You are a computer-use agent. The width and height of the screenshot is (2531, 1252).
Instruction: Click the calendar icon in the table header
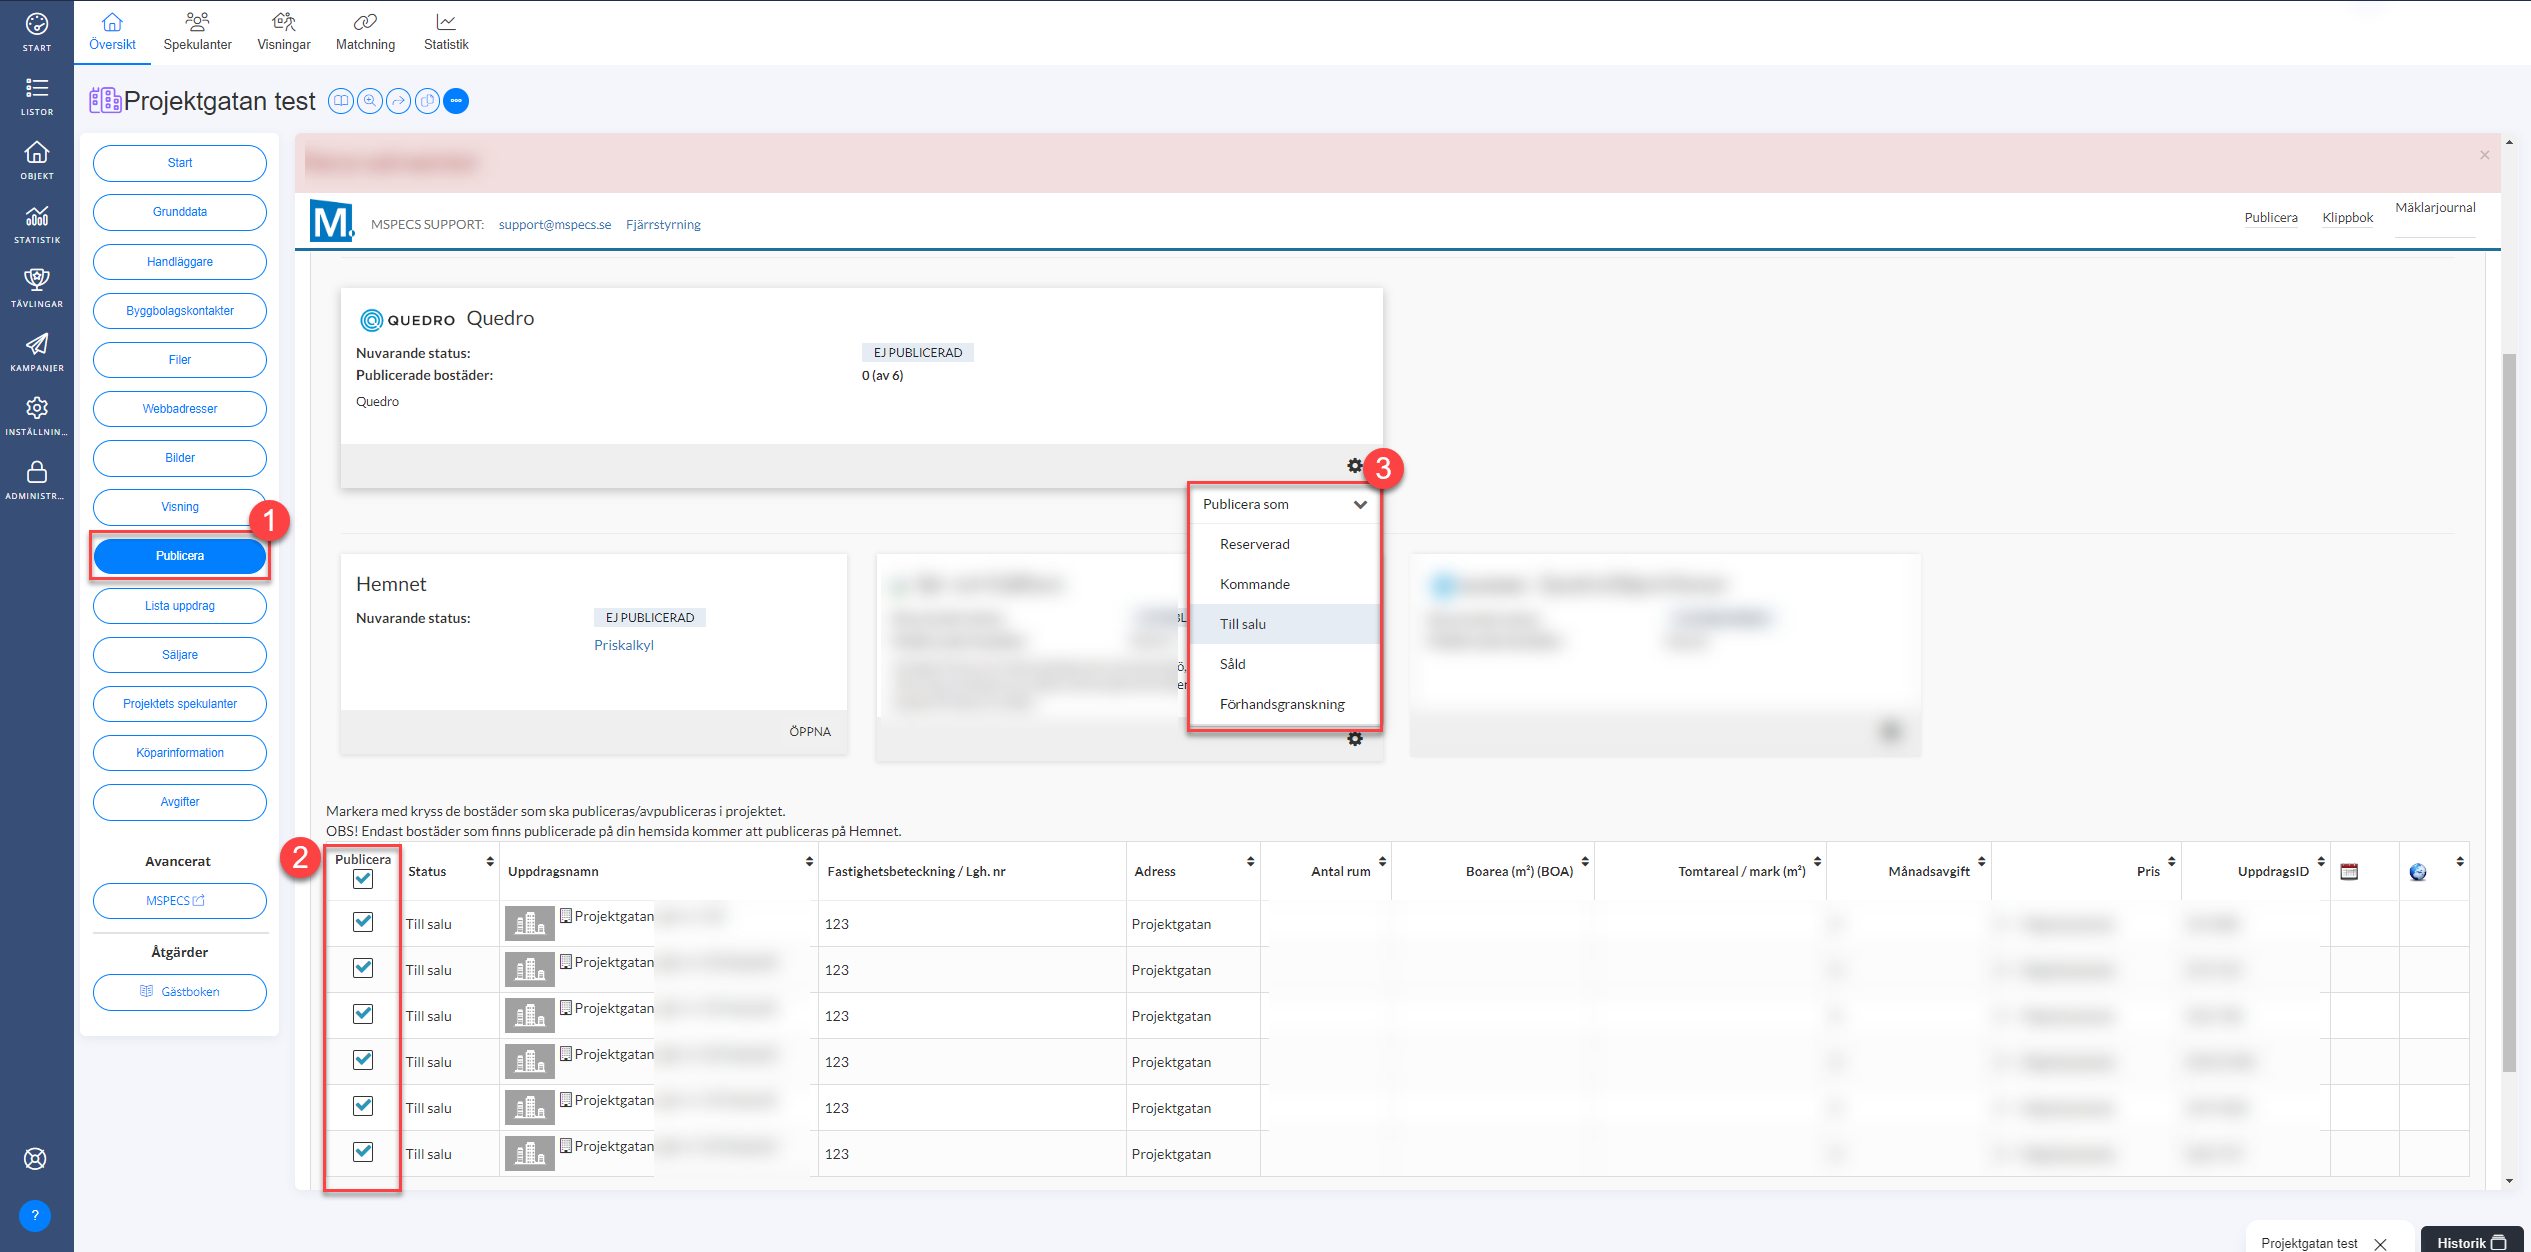[2349, 872]
